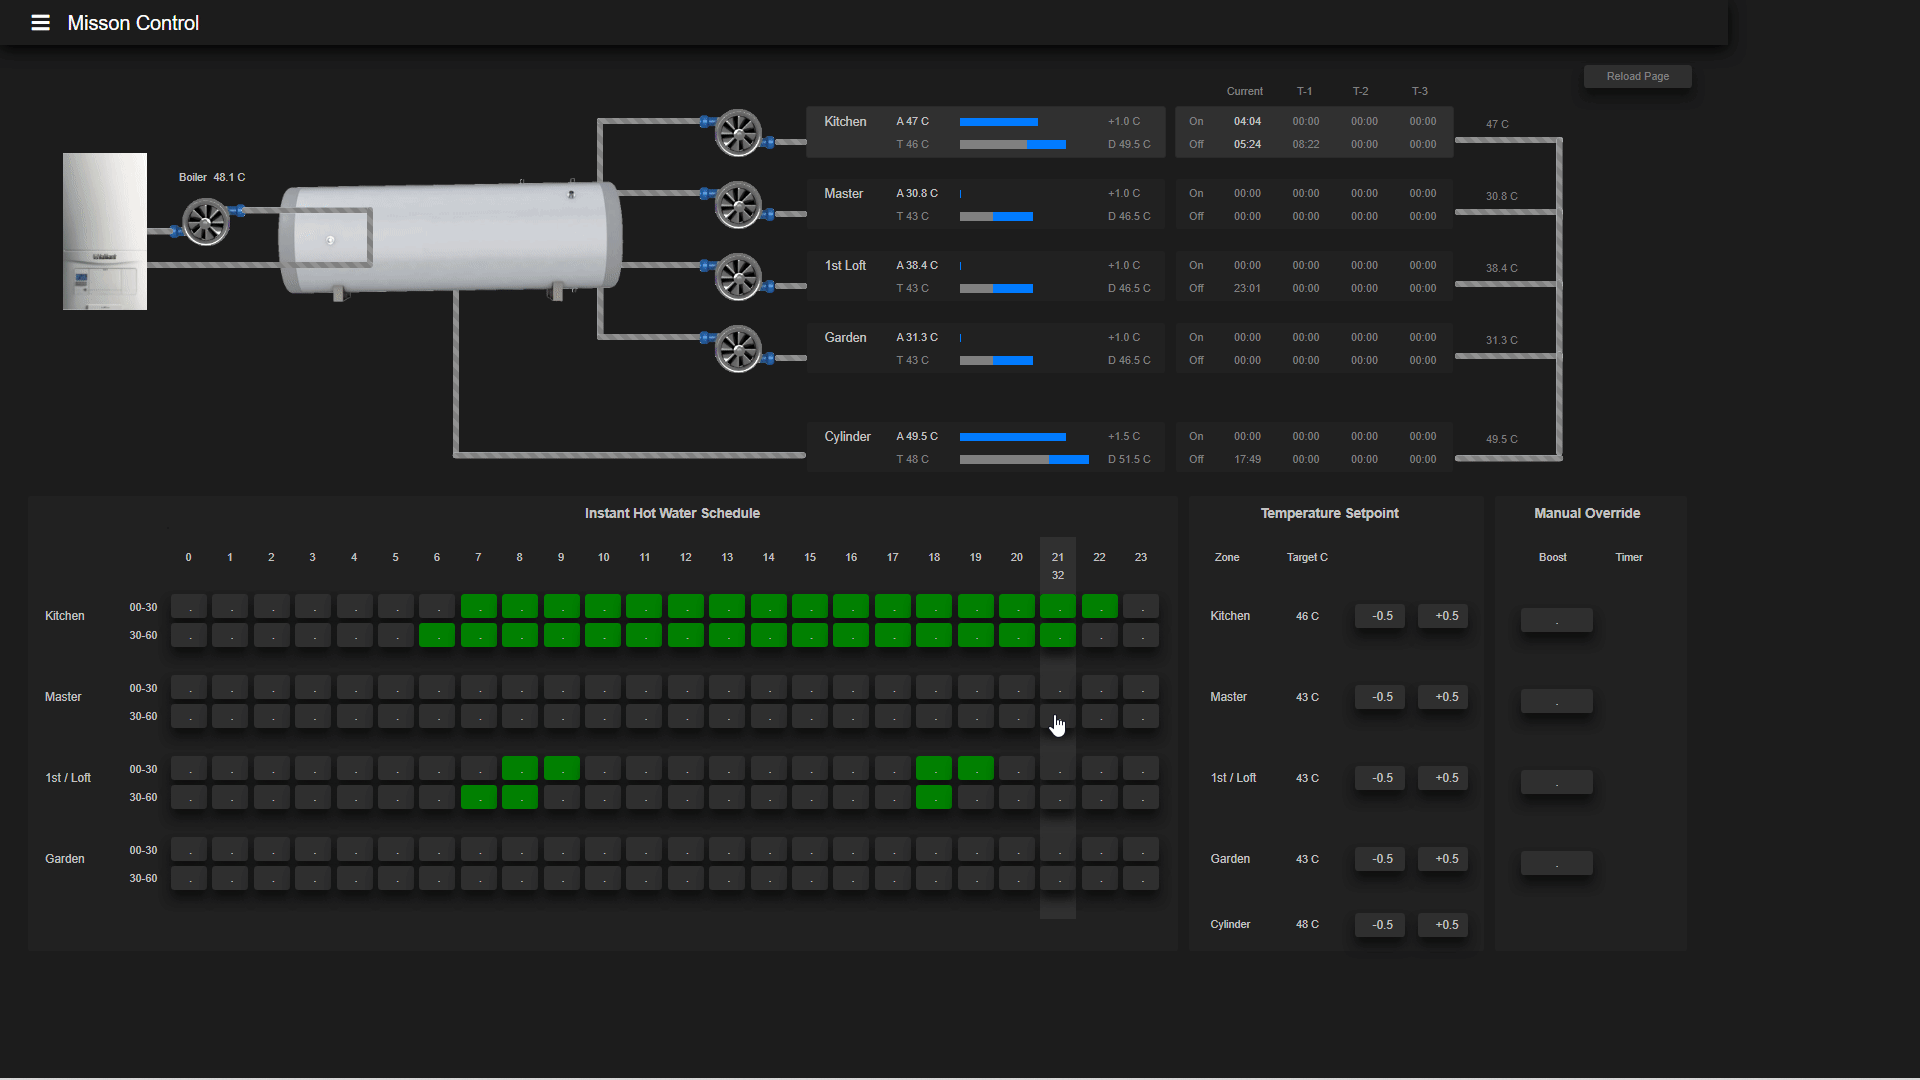Click the Kitchen zone name in status panel
Screen dimensions: 1920x1080
coord(845,121)
